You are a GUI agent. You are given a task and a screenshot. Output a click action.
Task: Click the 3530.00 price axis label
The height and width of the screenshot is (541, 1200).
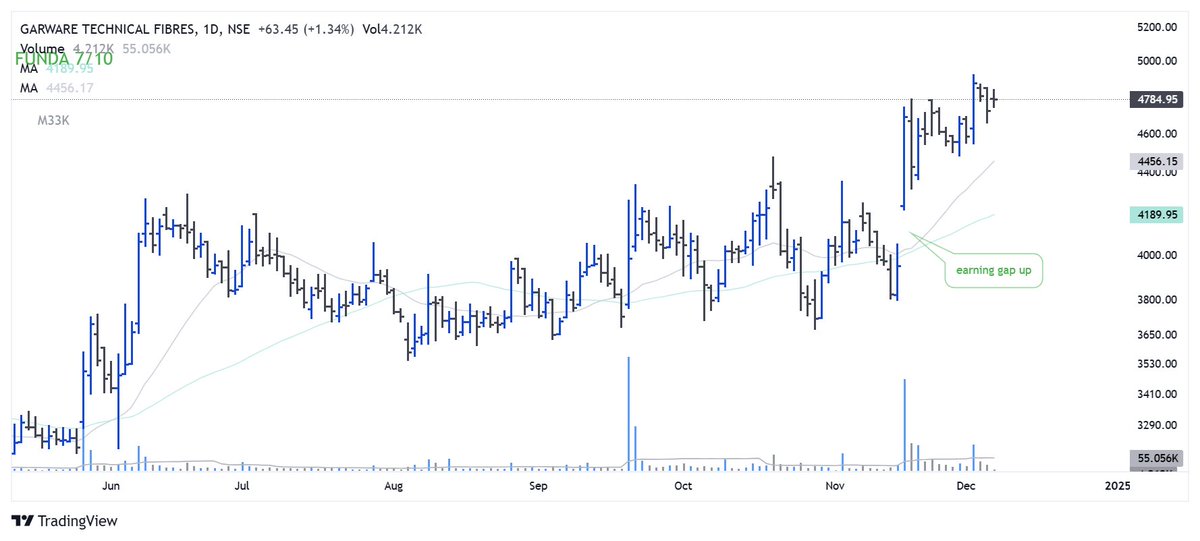pyautogui.click(x=1156, y=365)
